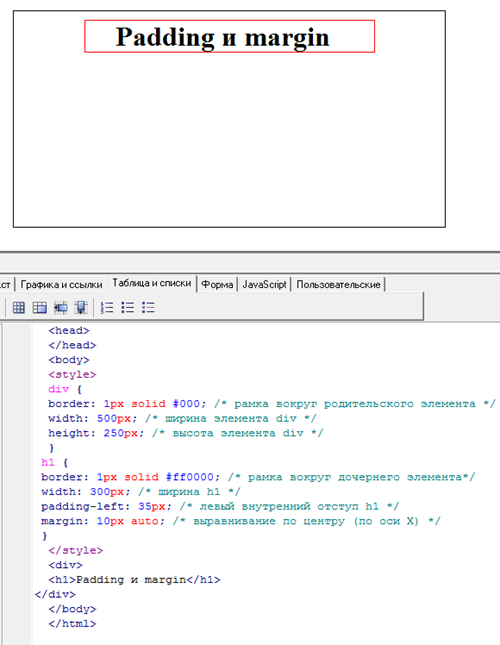Screen dimensions: 500x645
Task: Switch to the Пользовательские tab
Action: (338, 284)
